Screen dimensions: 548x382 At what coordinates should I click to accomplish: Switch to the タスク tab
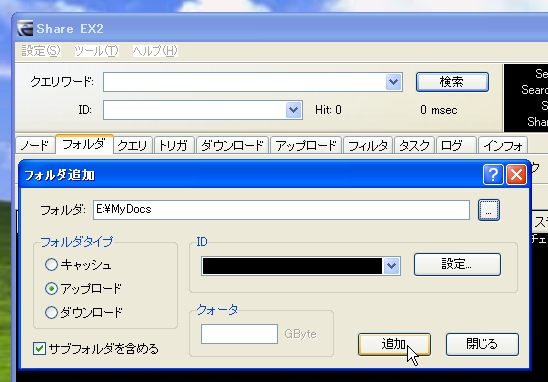(x=414, y=145)
